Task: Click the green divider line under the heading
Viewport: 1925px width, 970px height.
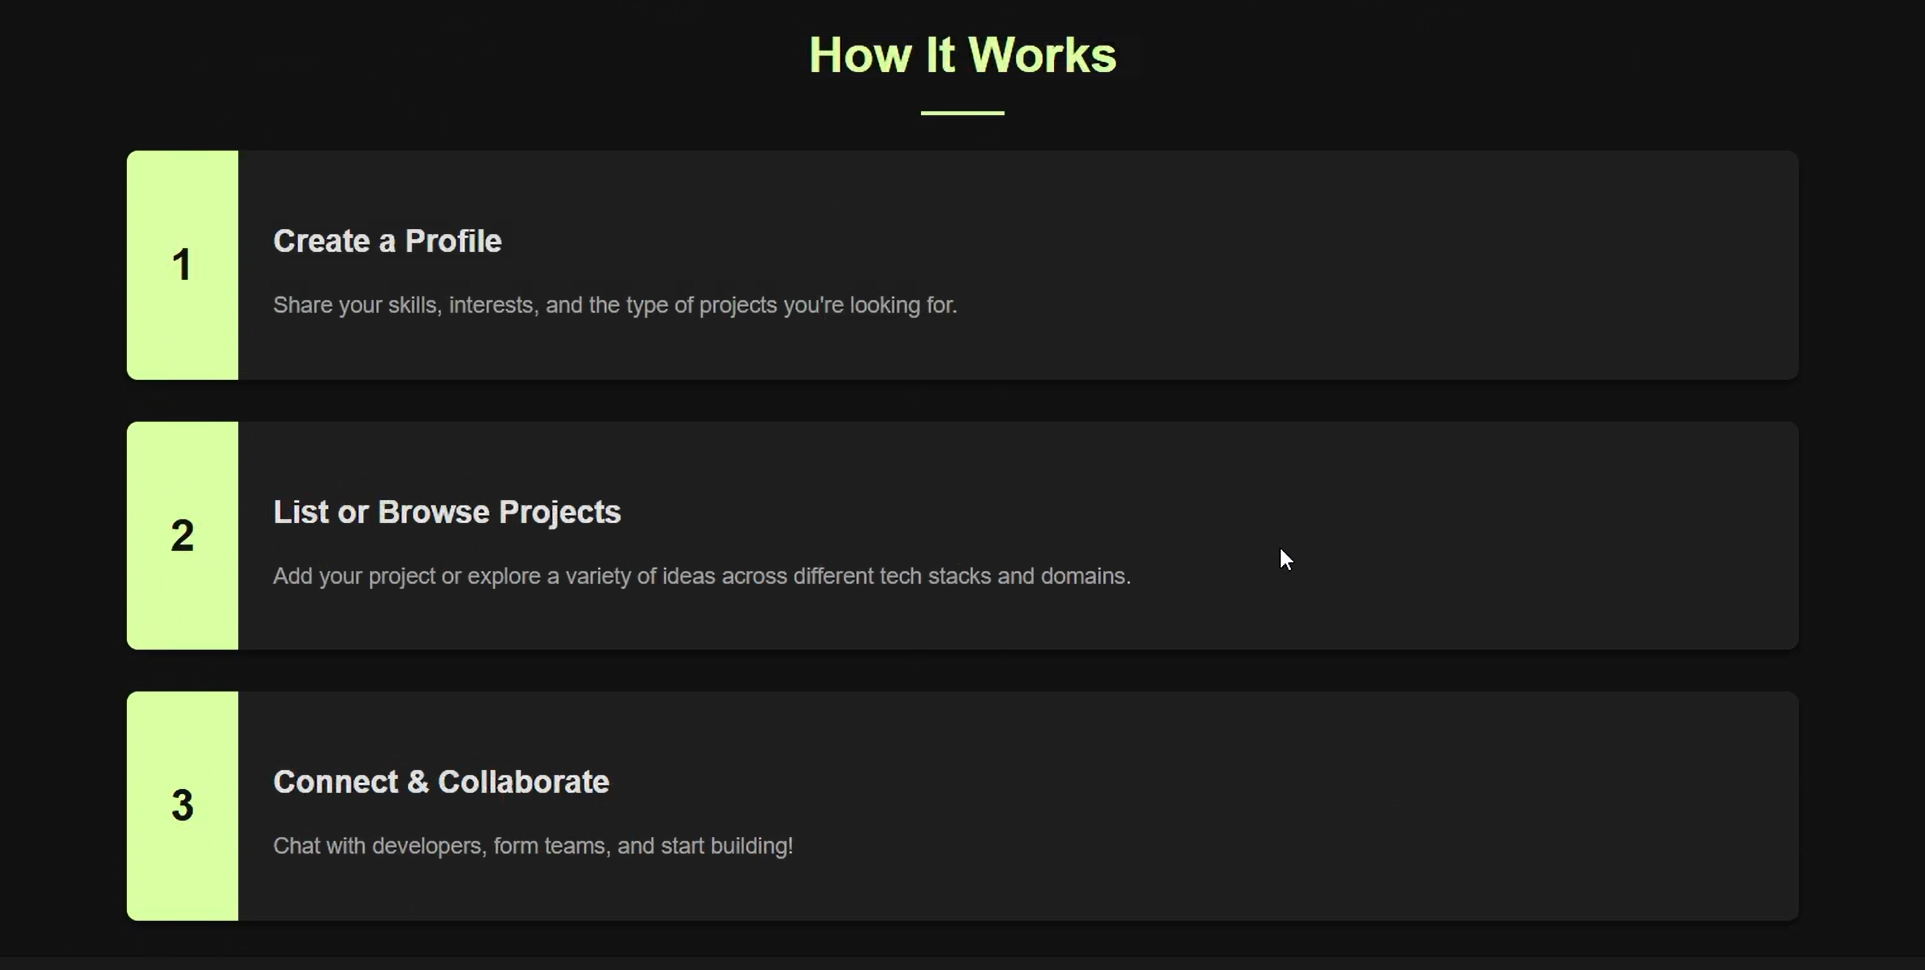Action: pos(962,113)
